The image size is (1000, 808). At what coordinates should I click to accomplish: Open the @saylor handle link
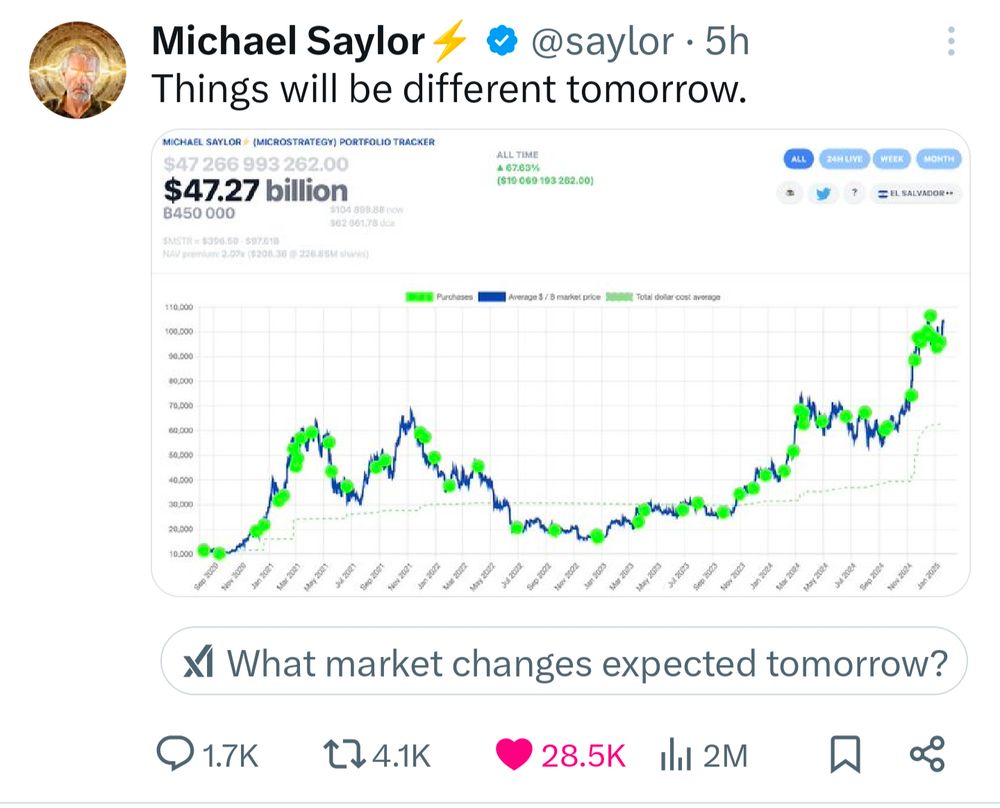pos(602,42)
